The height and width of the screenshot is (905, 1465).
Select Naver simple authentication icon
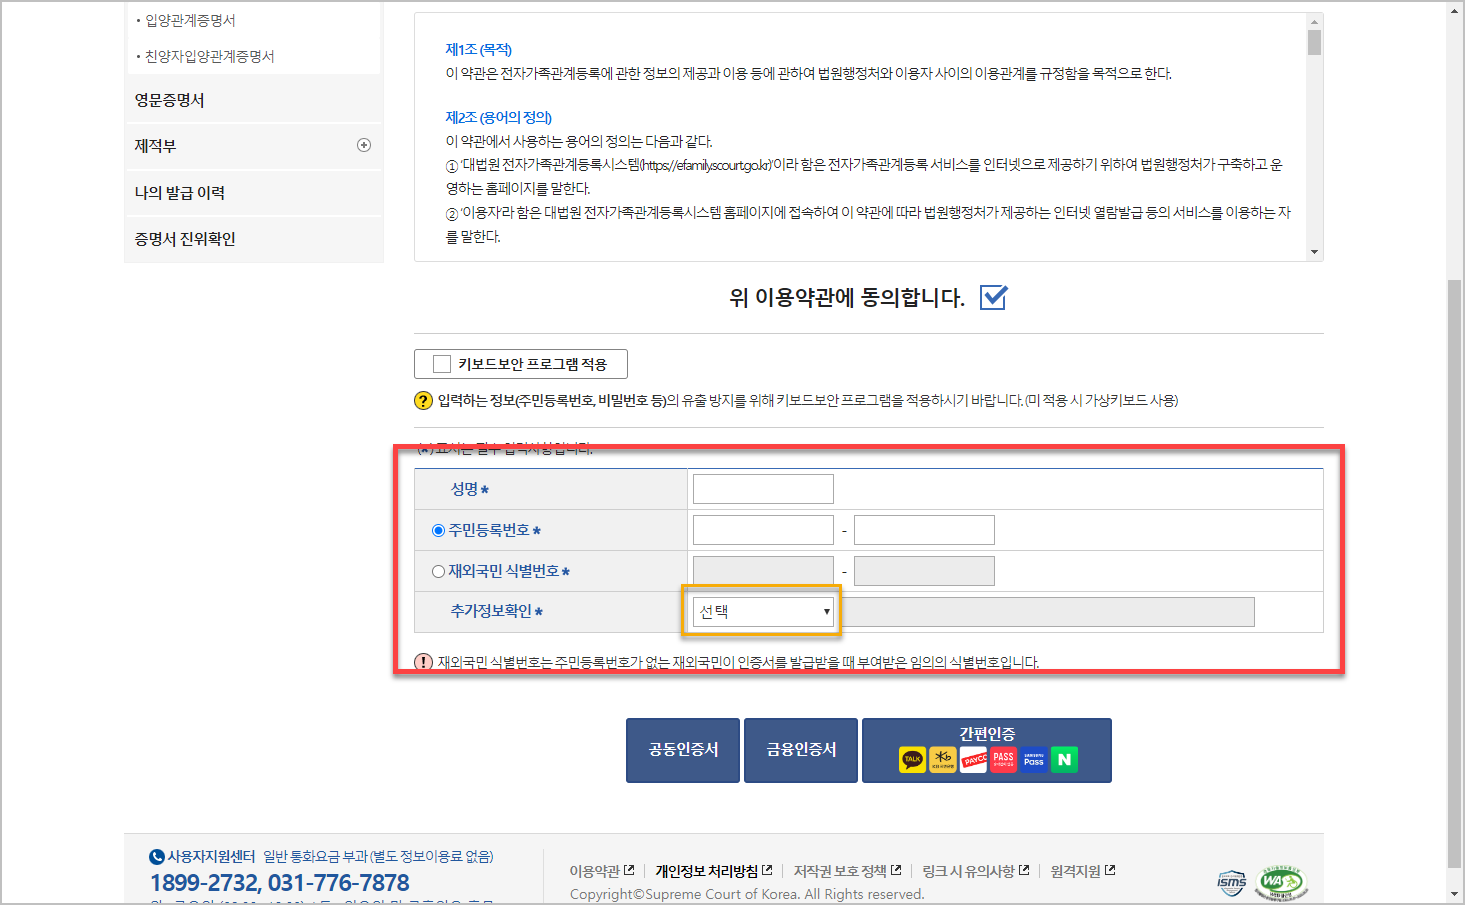click(x=1063, y=759)
